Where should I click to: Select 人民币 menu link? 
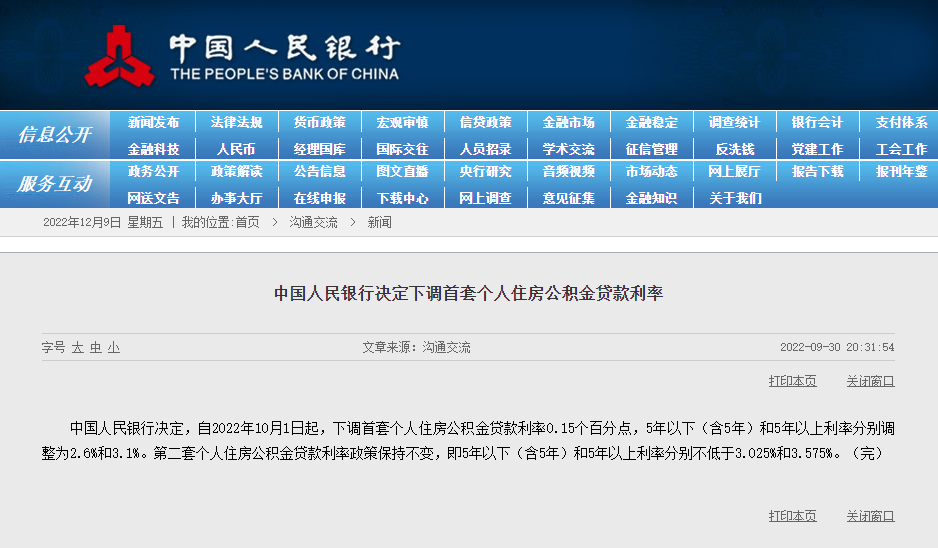pos(236,149)
